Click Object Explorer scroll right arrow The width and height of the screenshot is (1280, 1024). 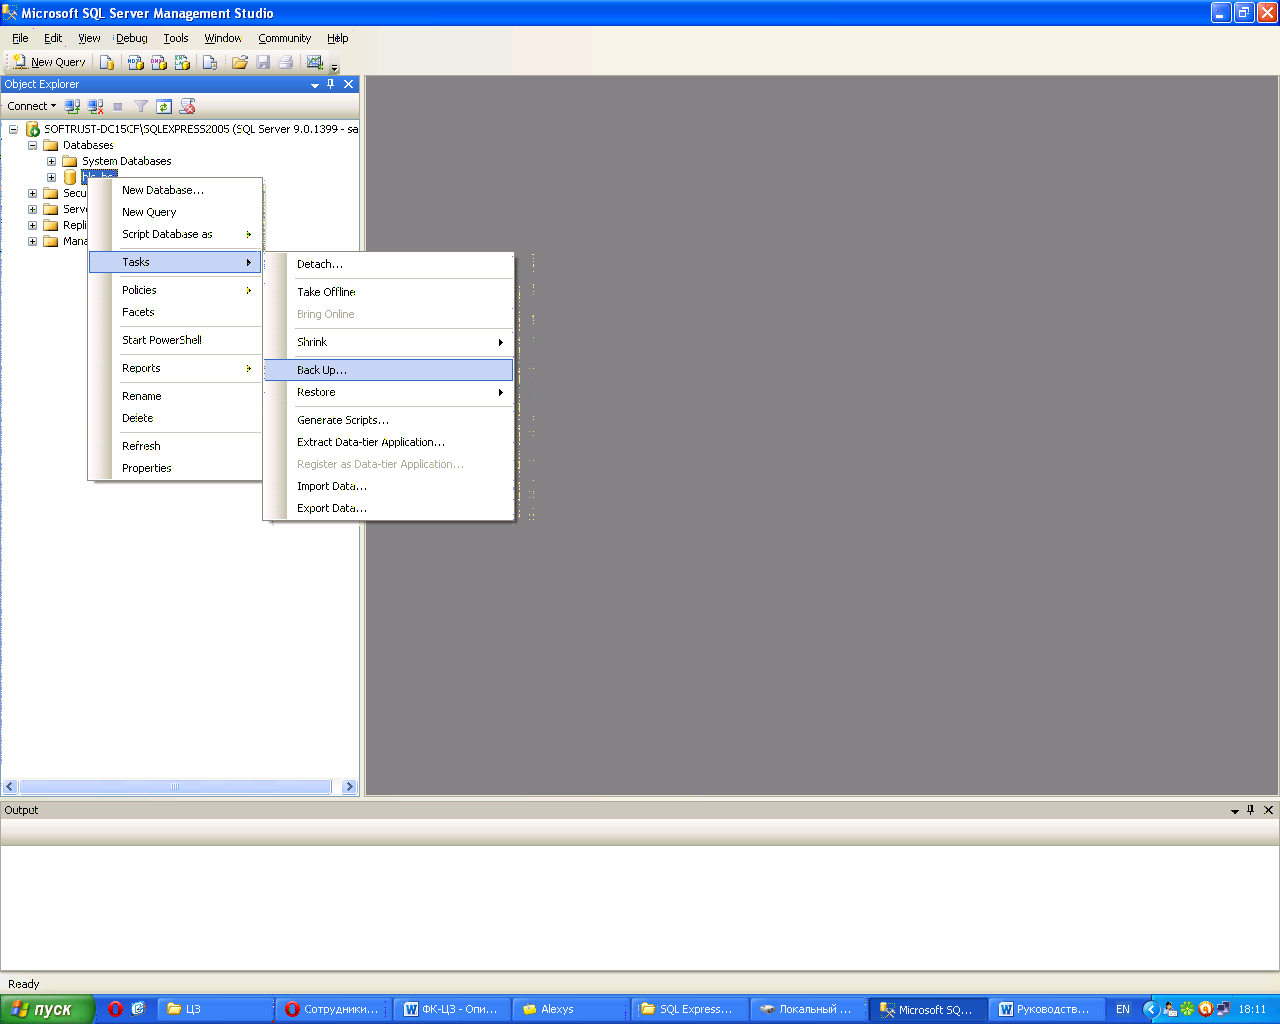pyautogui.click(x=349, y=787)
